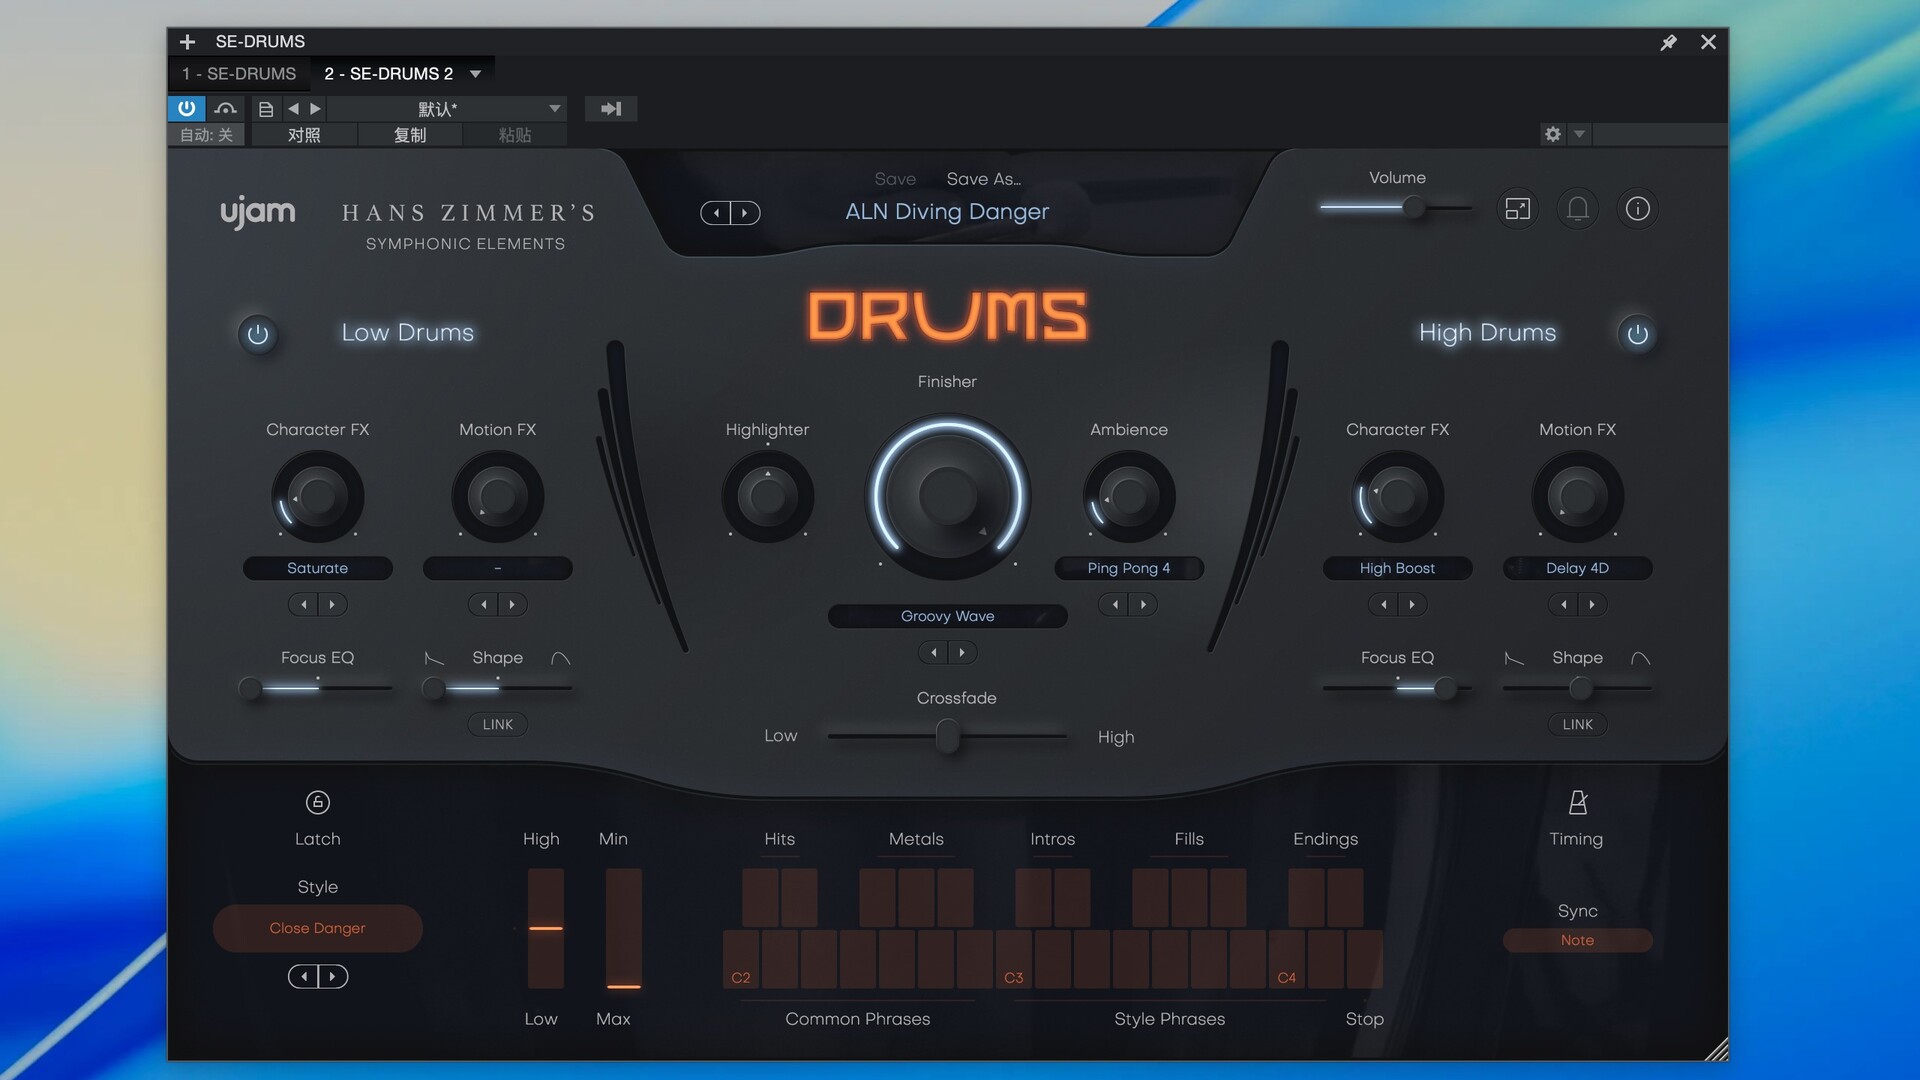Click previous Groovy Wave finisher arrow
Viewport: 1920px width, 1080px height.
coord(934,652)
